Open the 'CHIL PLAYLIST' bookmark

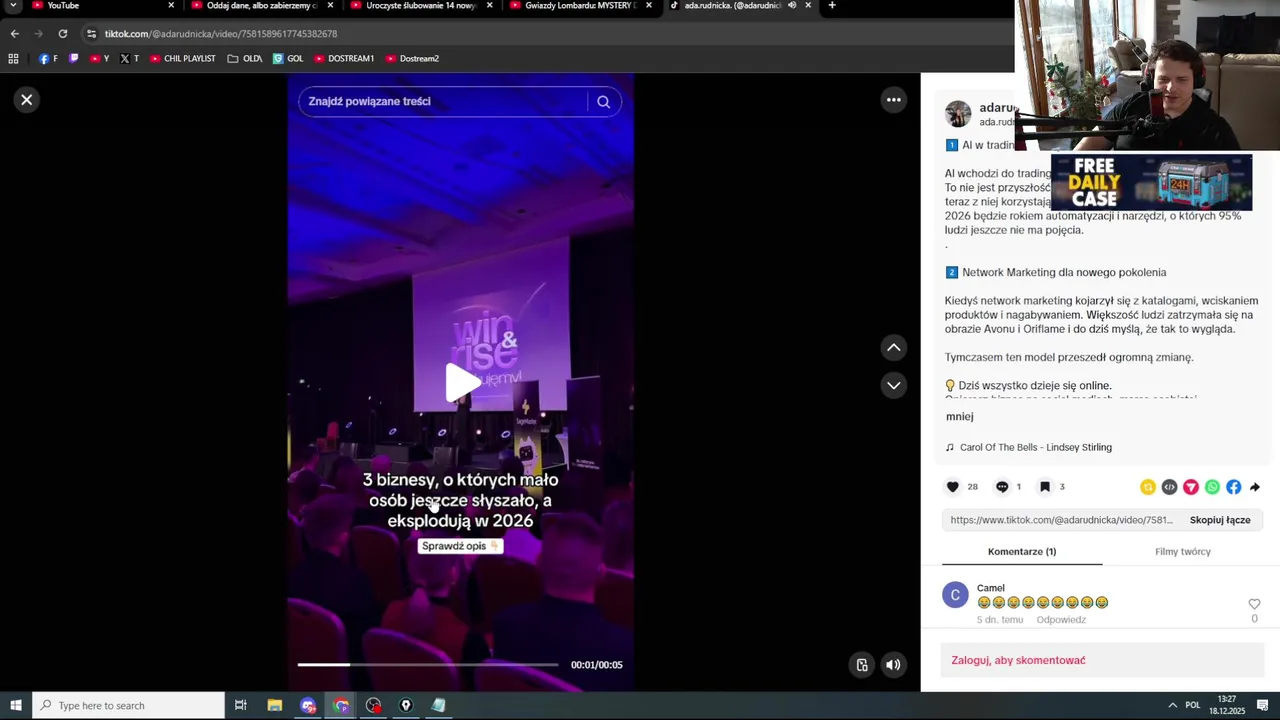click(183, 59)
